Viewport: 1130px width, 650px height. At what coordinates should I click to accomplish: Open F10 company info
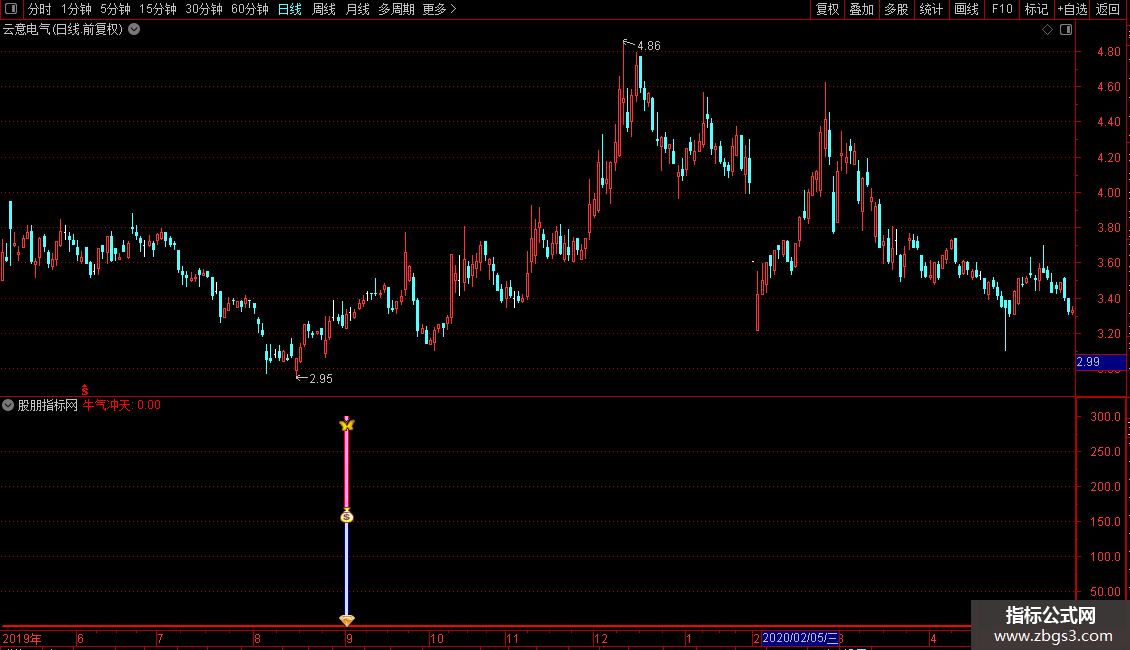[1002, 9]
